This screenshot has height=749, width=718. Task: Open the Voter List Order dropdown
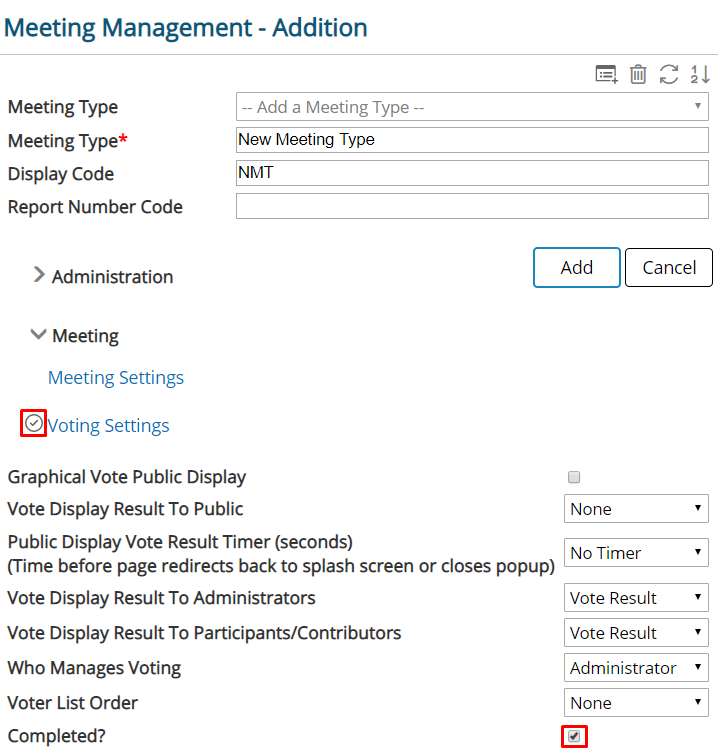click(x=636, y=703)
